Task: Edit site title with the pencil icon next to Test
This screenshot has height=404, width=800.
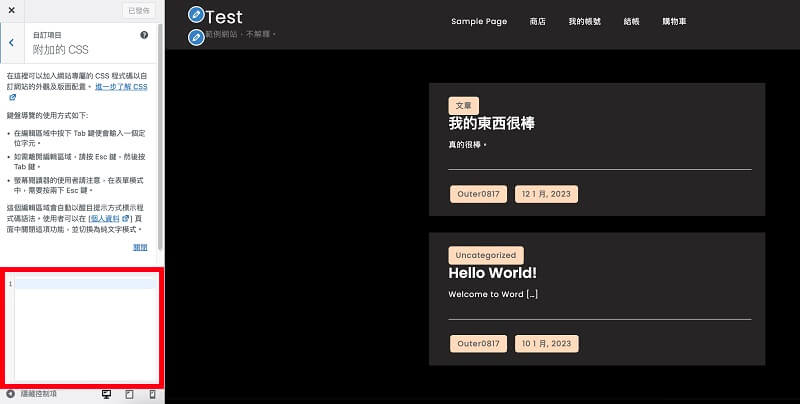Action: click(x=196, y=15)
